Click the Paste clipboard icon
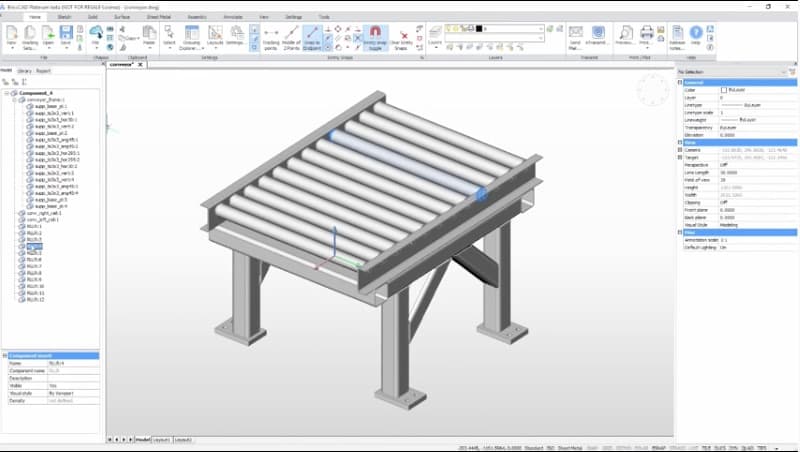The height and width of the screenshot is (452, 800). coord(149,33)
